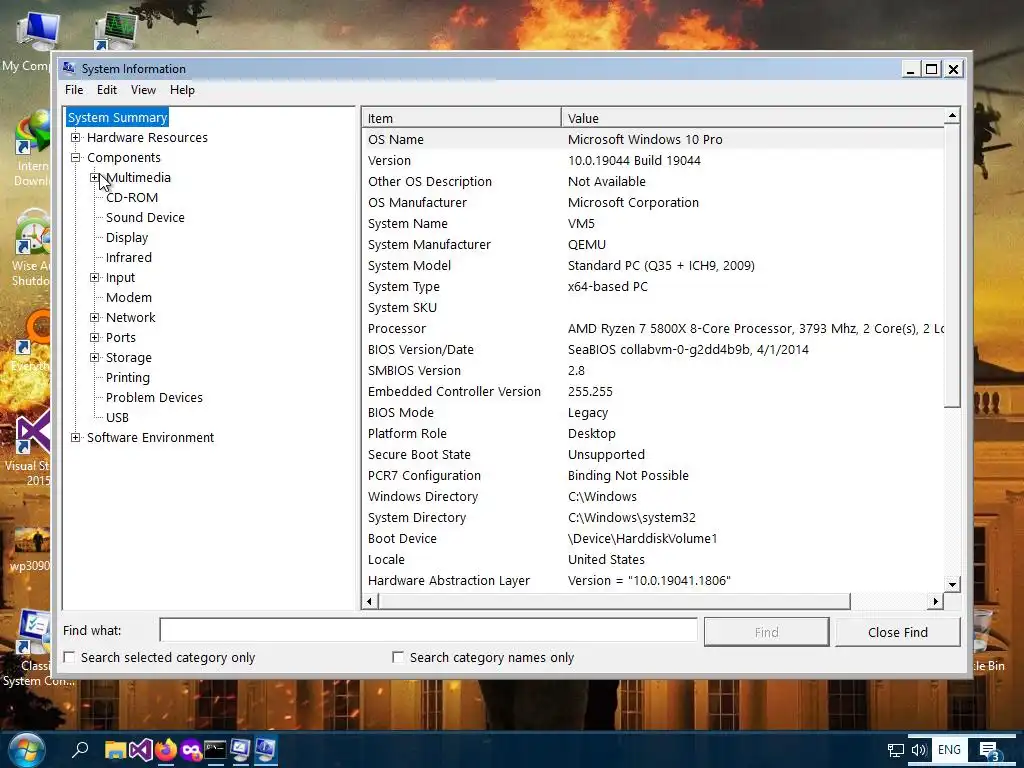Click the vertical scrollbar thumb
1024x768 pixels.
(952, 266)
